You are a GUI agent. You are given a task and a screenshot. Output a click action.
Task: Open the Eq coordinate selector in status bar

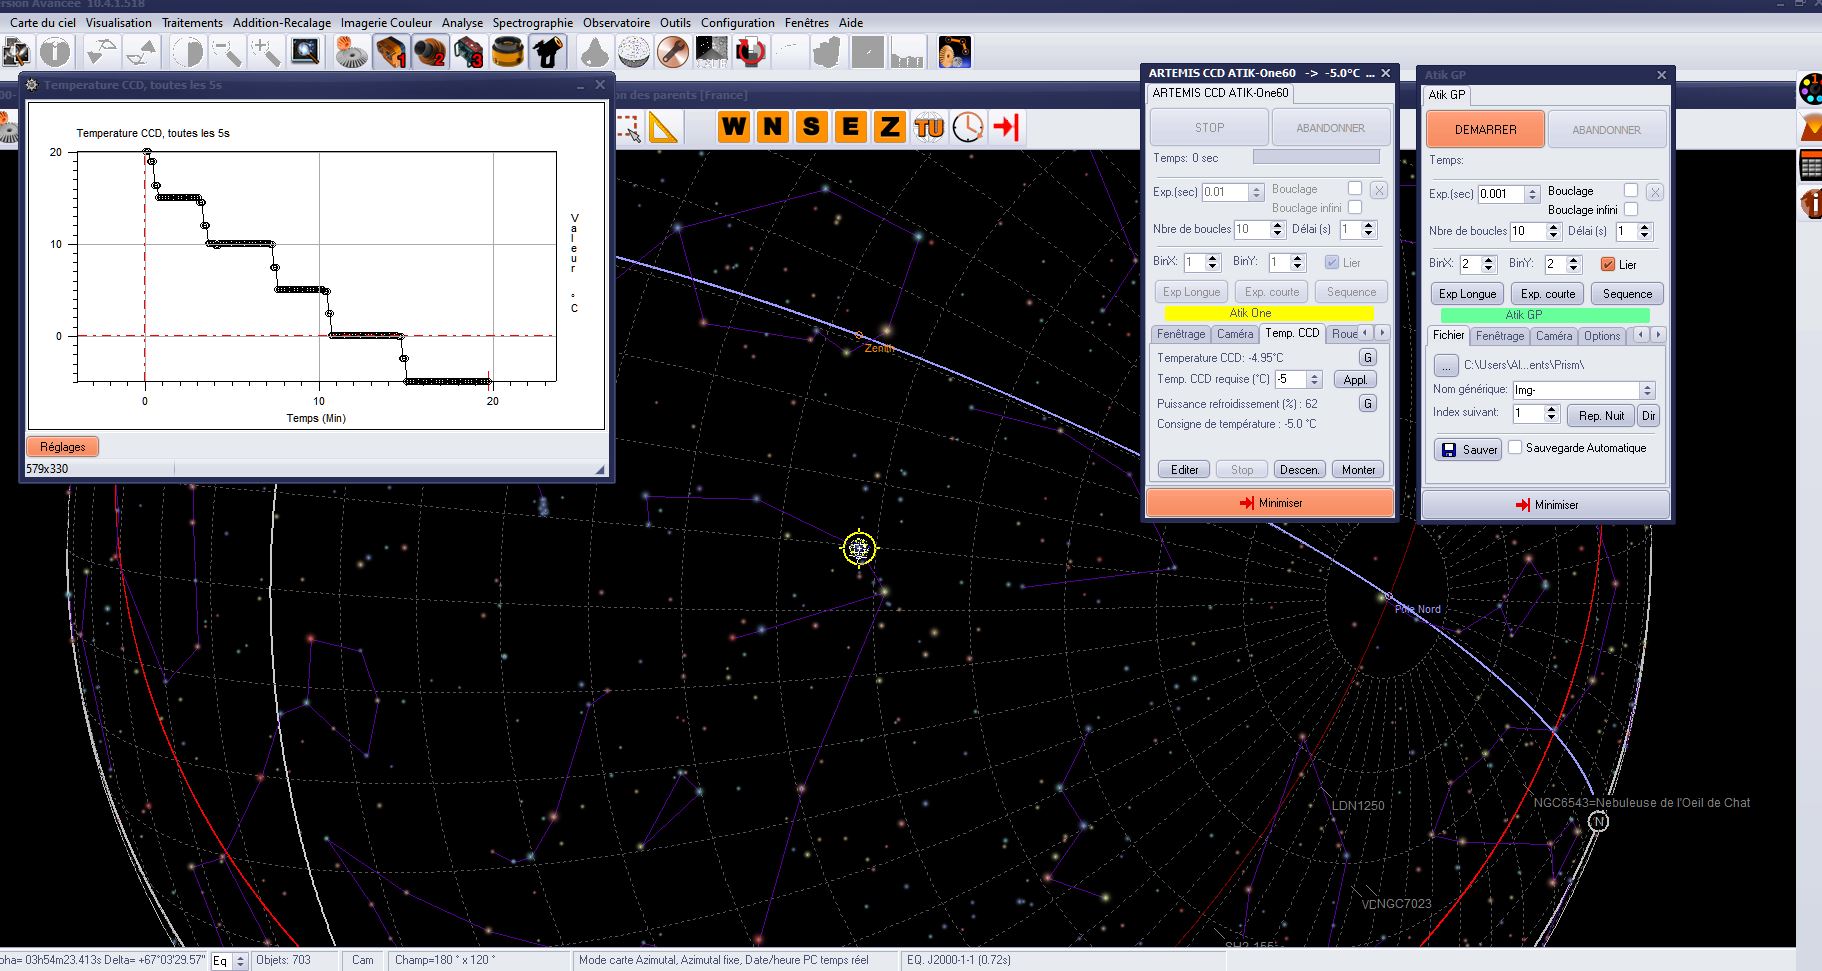tap(228, 961)
